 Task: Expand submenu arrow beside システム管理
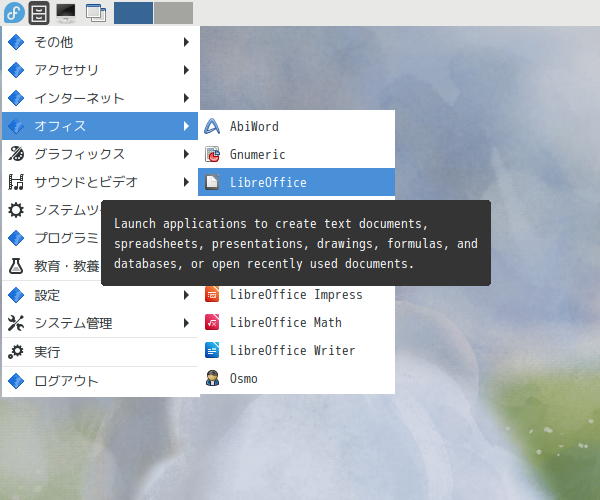186,323
